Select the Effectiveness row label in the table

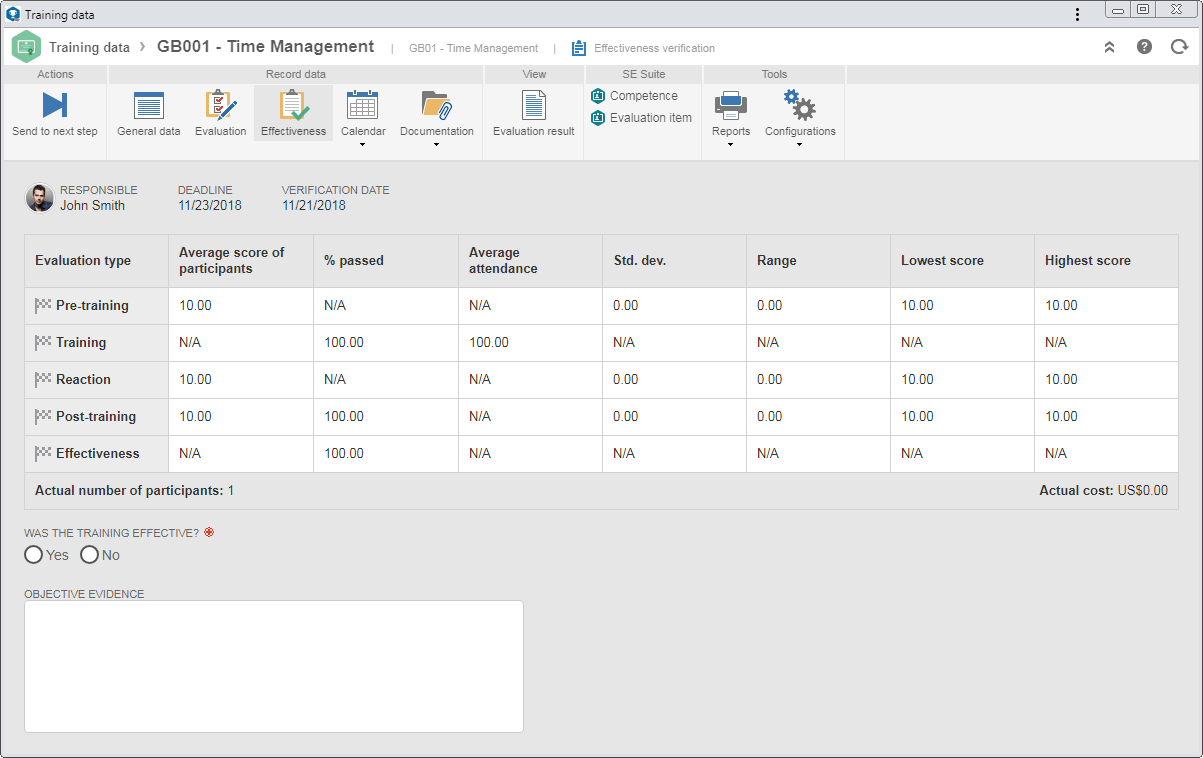point(98,453)
